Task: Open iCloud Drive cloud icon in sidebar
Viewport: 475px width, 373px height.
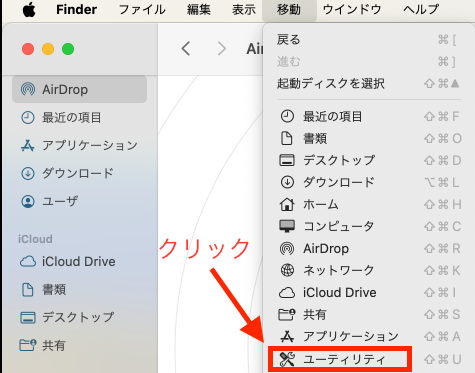Action: coord(28,261)
